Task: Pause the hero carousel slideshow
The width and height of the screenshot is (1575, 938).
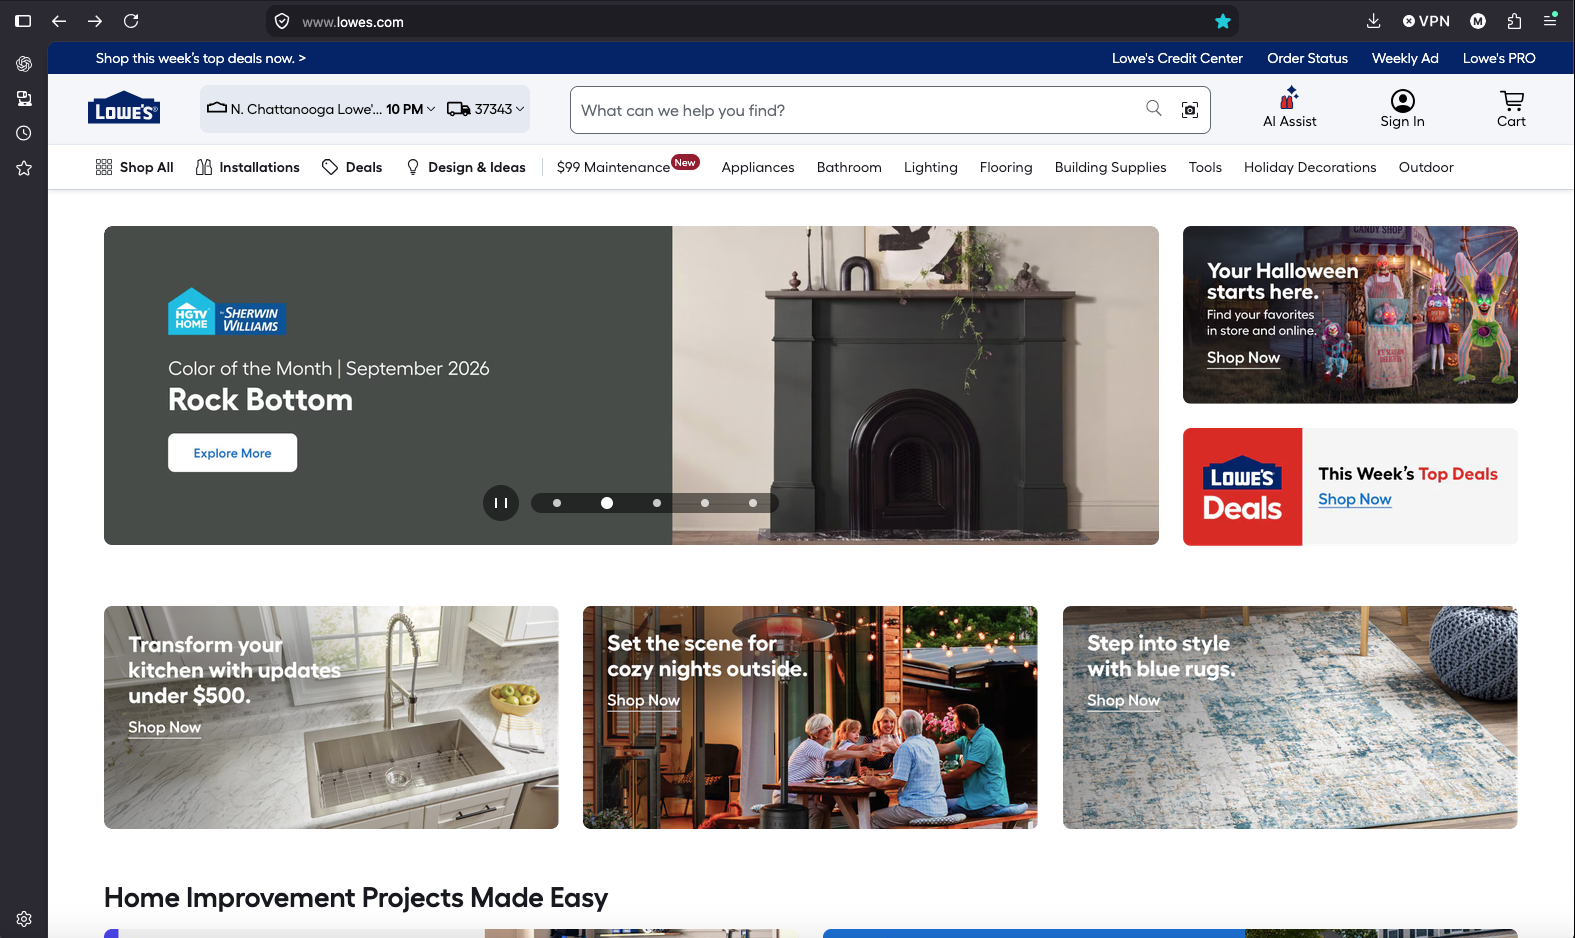Action: coord(501,503)
